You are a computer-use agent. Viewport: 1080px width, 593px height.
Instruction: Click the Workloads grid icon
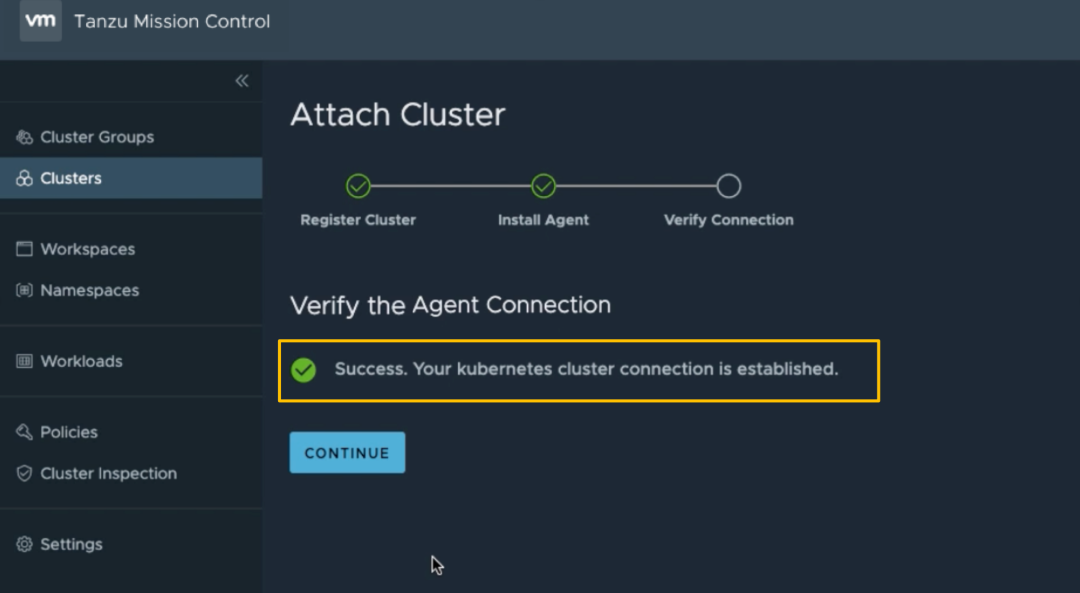pos(24,361)
